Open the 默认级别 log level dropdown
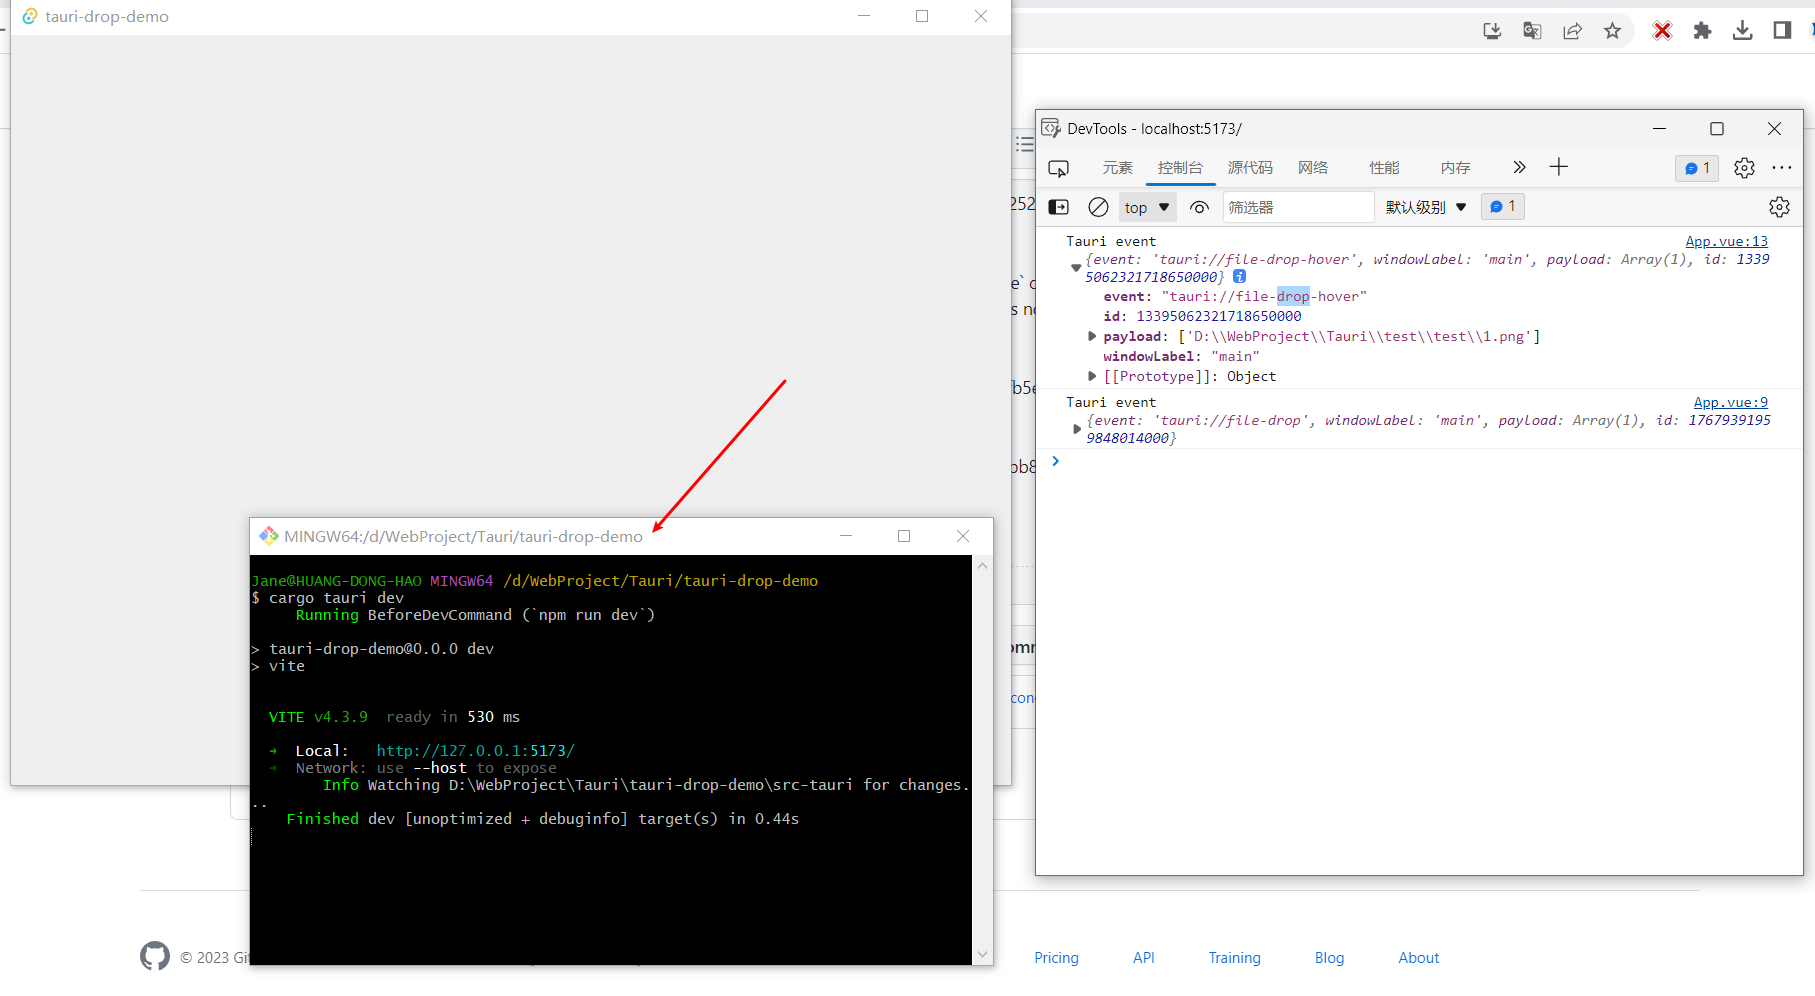Viewport: 1815px width, 996px height. coord(1424,207)
